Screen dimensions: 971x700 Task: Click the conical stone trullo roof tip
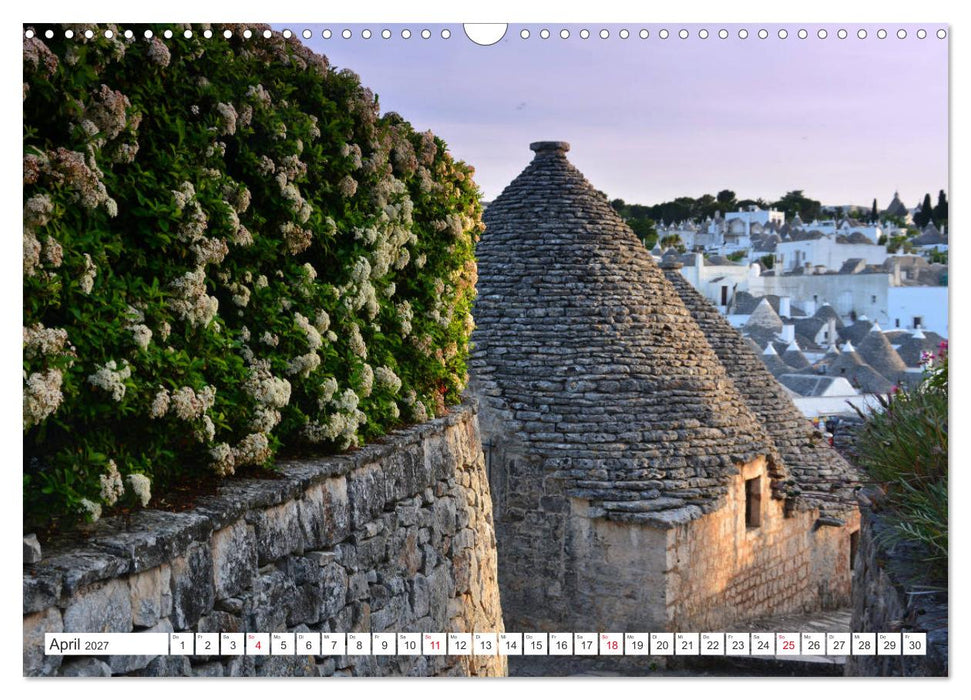click(x=549, y=147)
